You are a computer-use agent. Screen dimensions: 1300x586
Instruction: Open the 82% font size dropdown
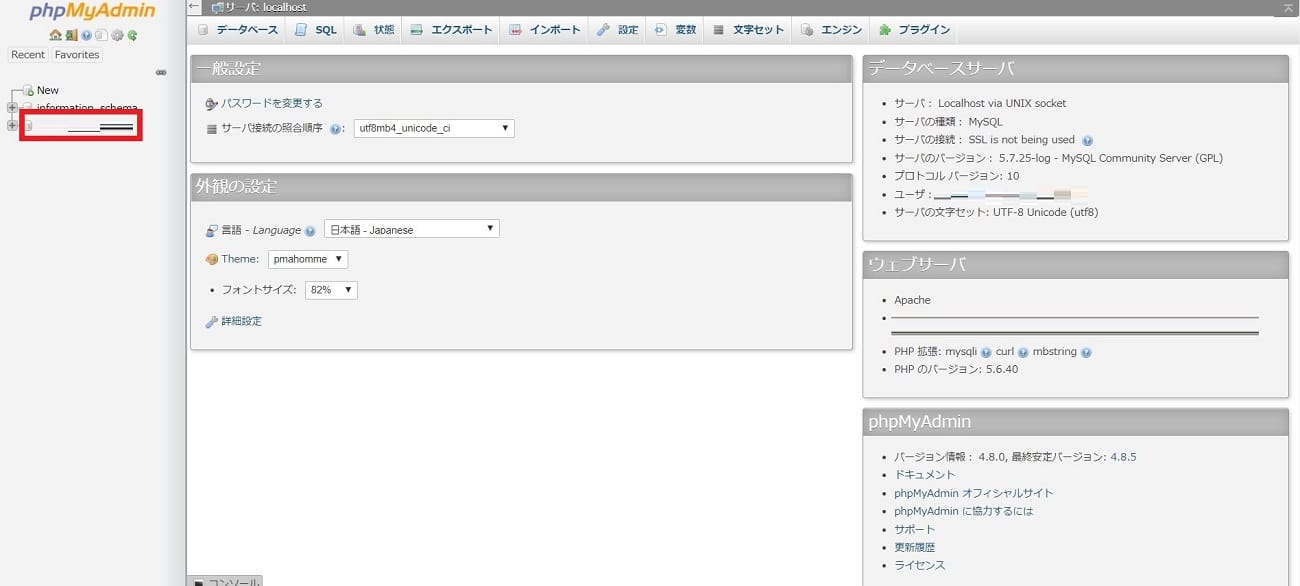click(x=331, y=290)
